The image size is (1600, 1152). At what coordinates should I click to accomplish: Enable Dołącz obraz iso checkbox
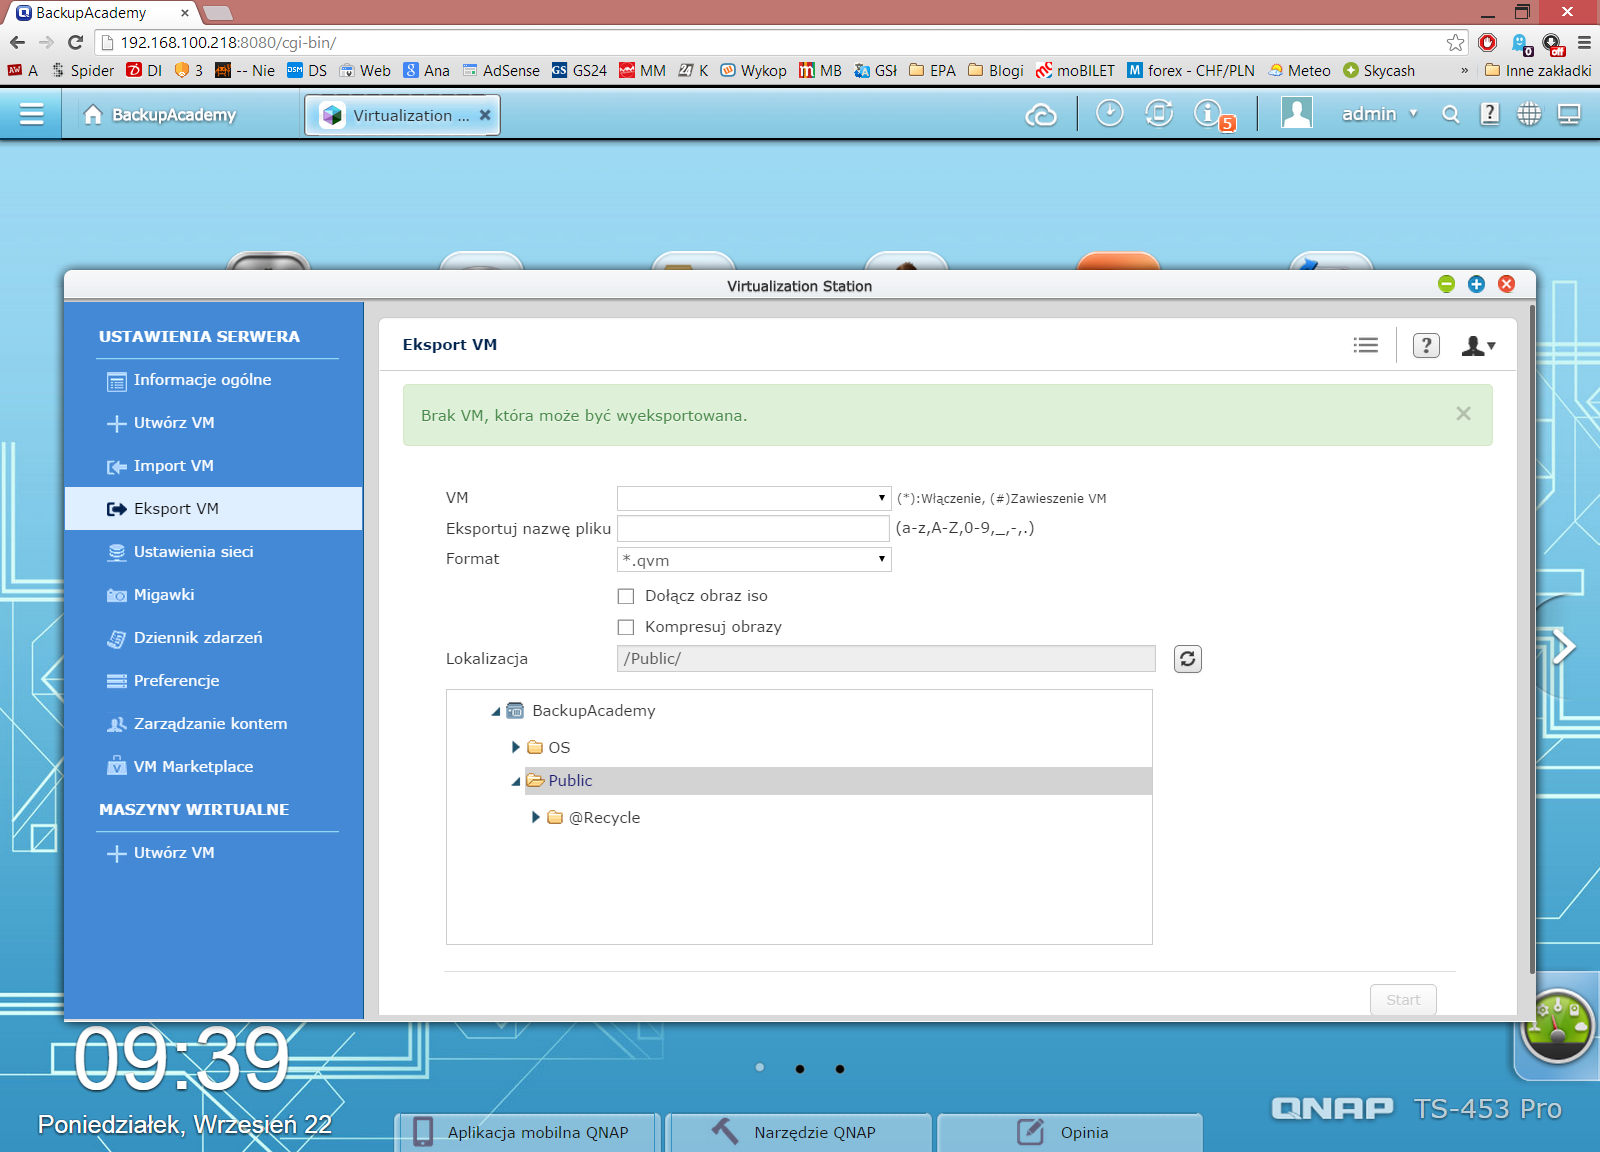click(626, 596)
